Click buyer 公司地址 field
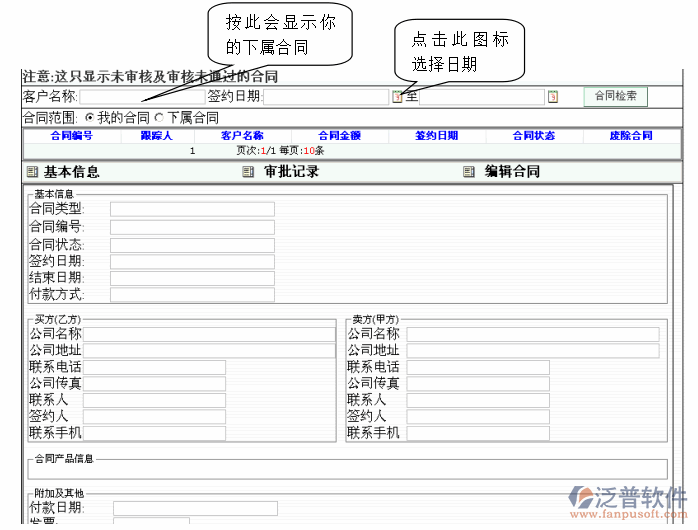The height and width of the screenshot is (530, 698). [209, 351]
